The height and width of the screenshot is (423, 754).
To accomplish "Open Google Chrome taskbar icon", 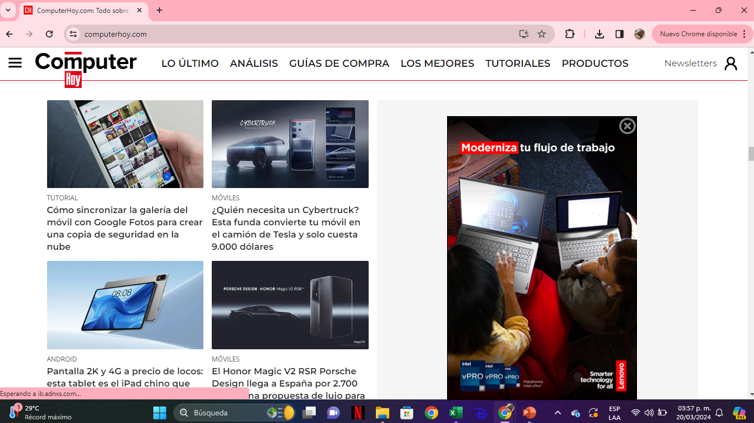I will tap(431, 412).
